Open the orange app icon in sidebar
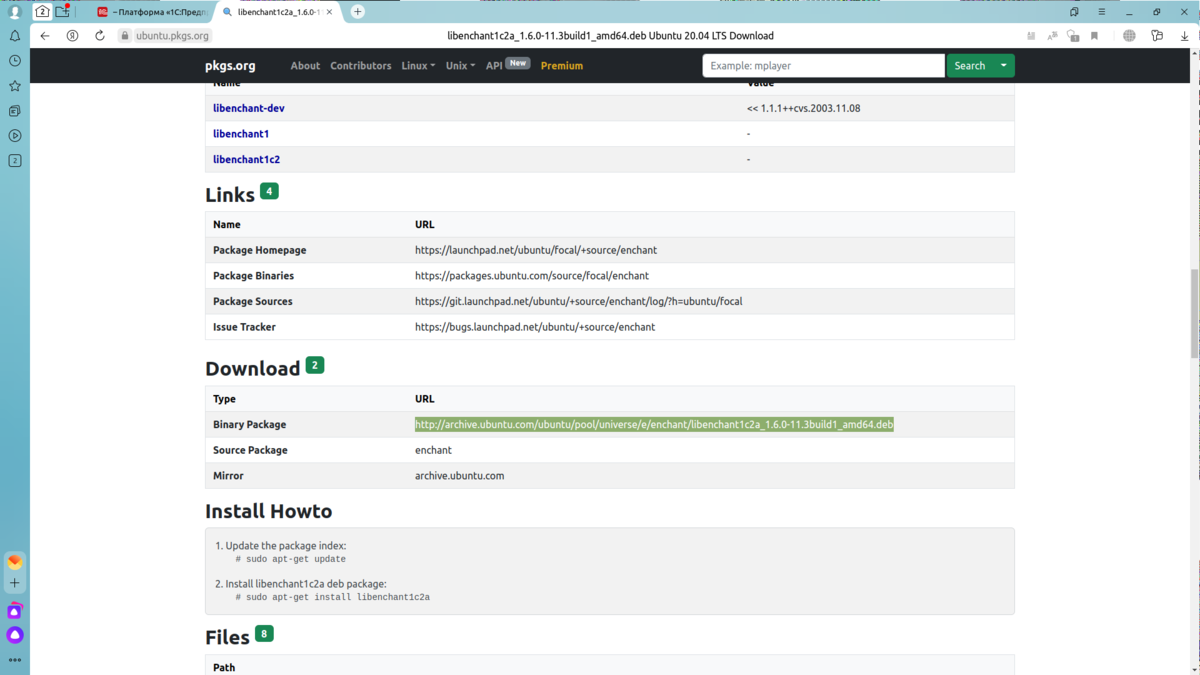This screenshot has height=675, width=1200. coord(15,562)
